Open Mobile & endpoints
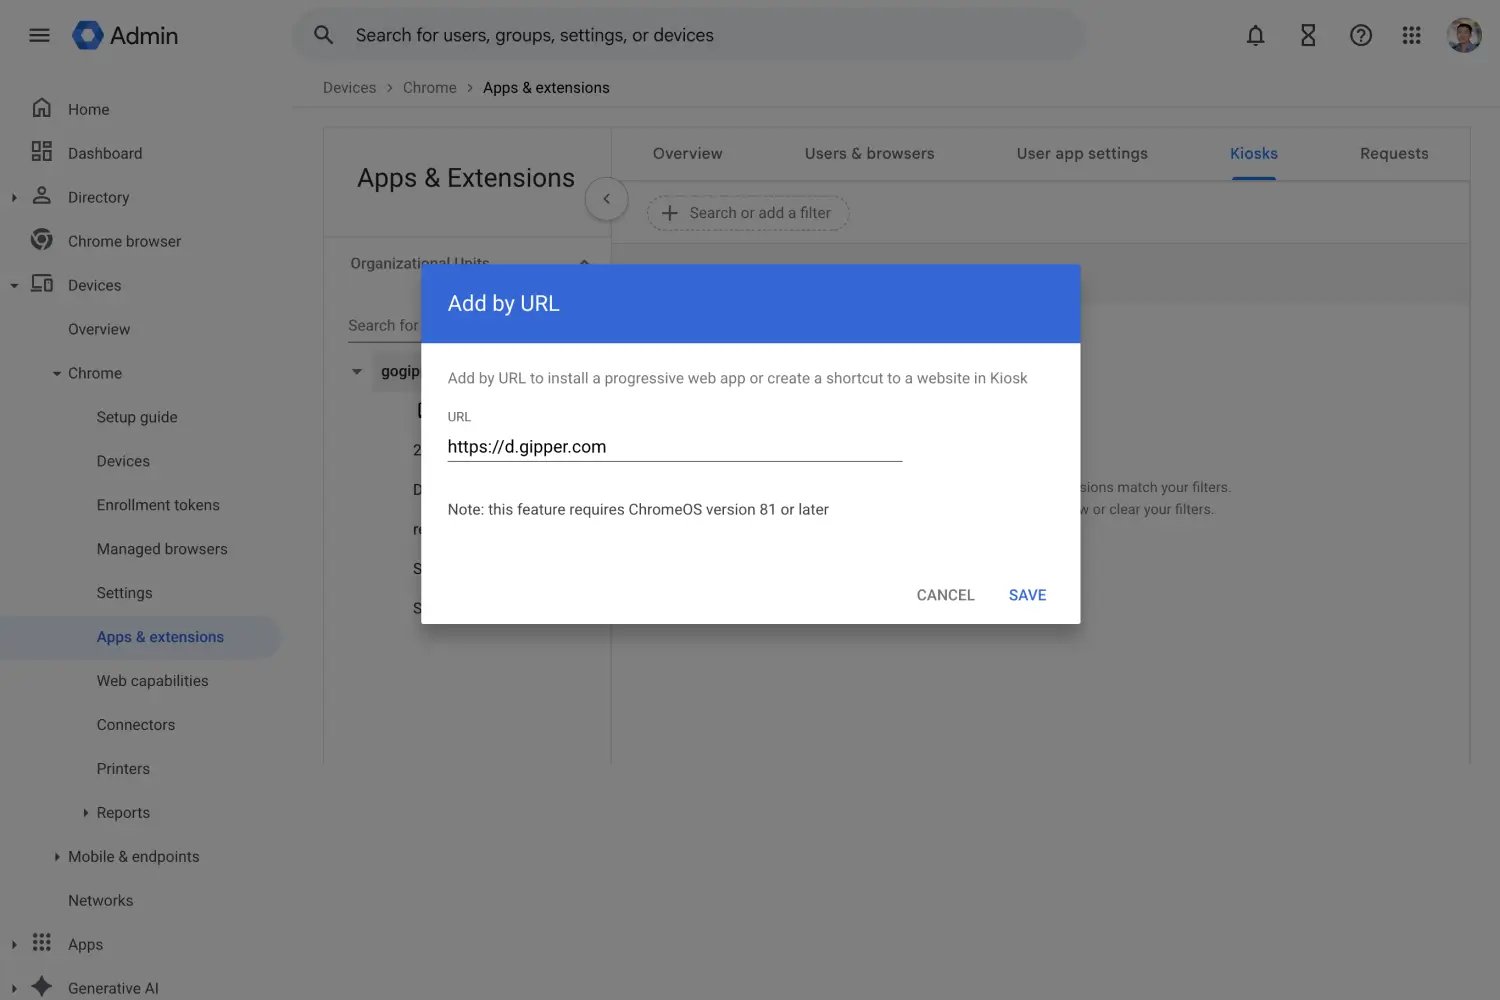This screenshot has width=1500, height=1000. 133,857
